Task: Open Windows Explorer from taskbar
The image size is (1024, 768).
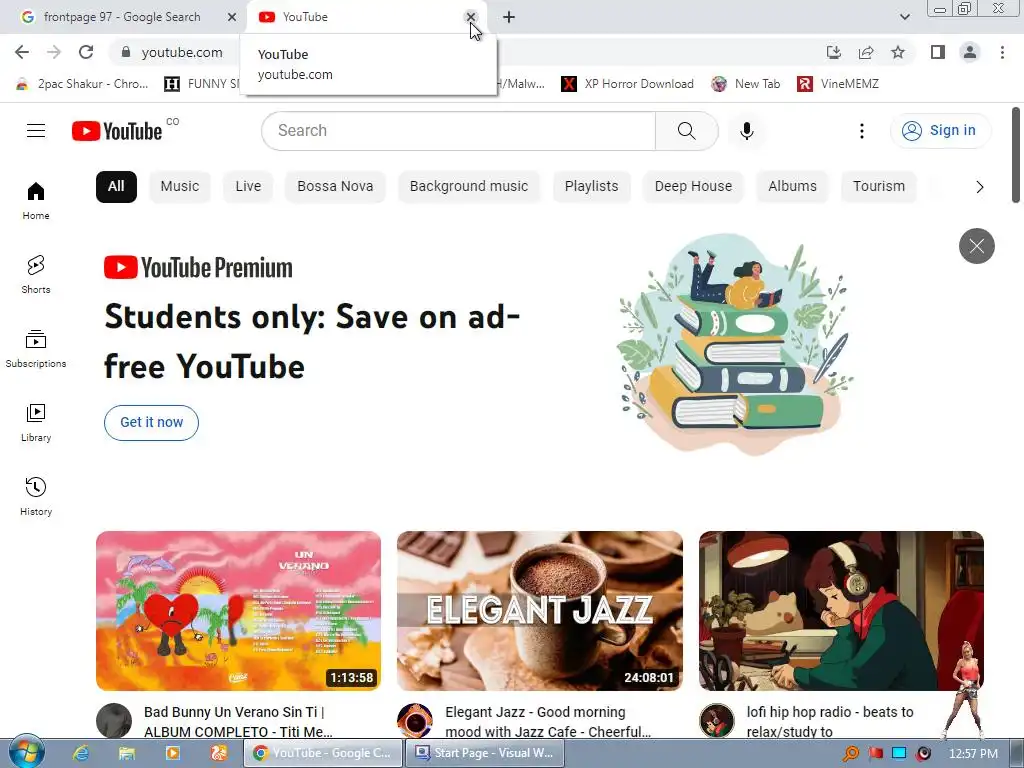Action: tap(127, 753)
